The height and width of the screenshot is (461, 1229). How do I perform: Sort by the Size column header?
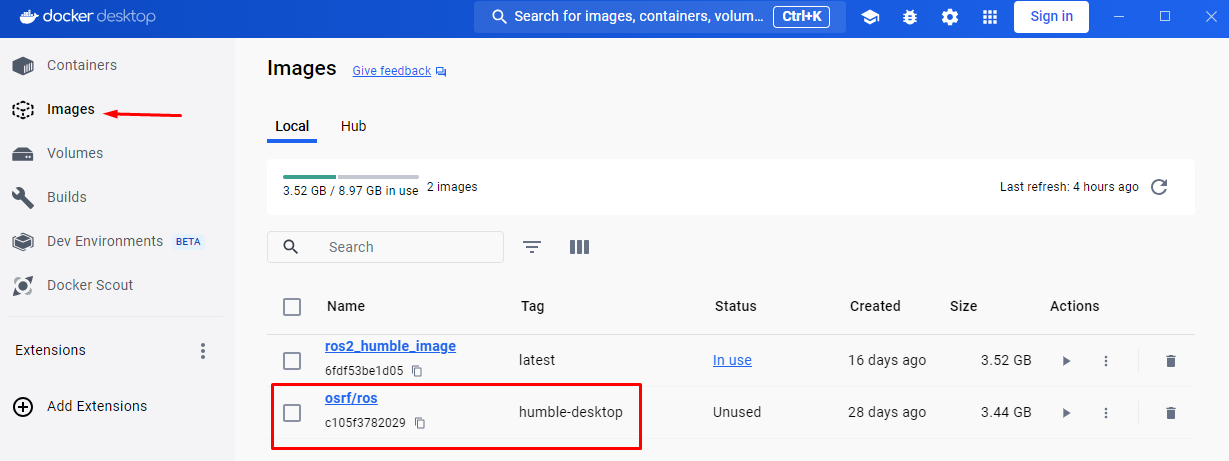(964, 307)
